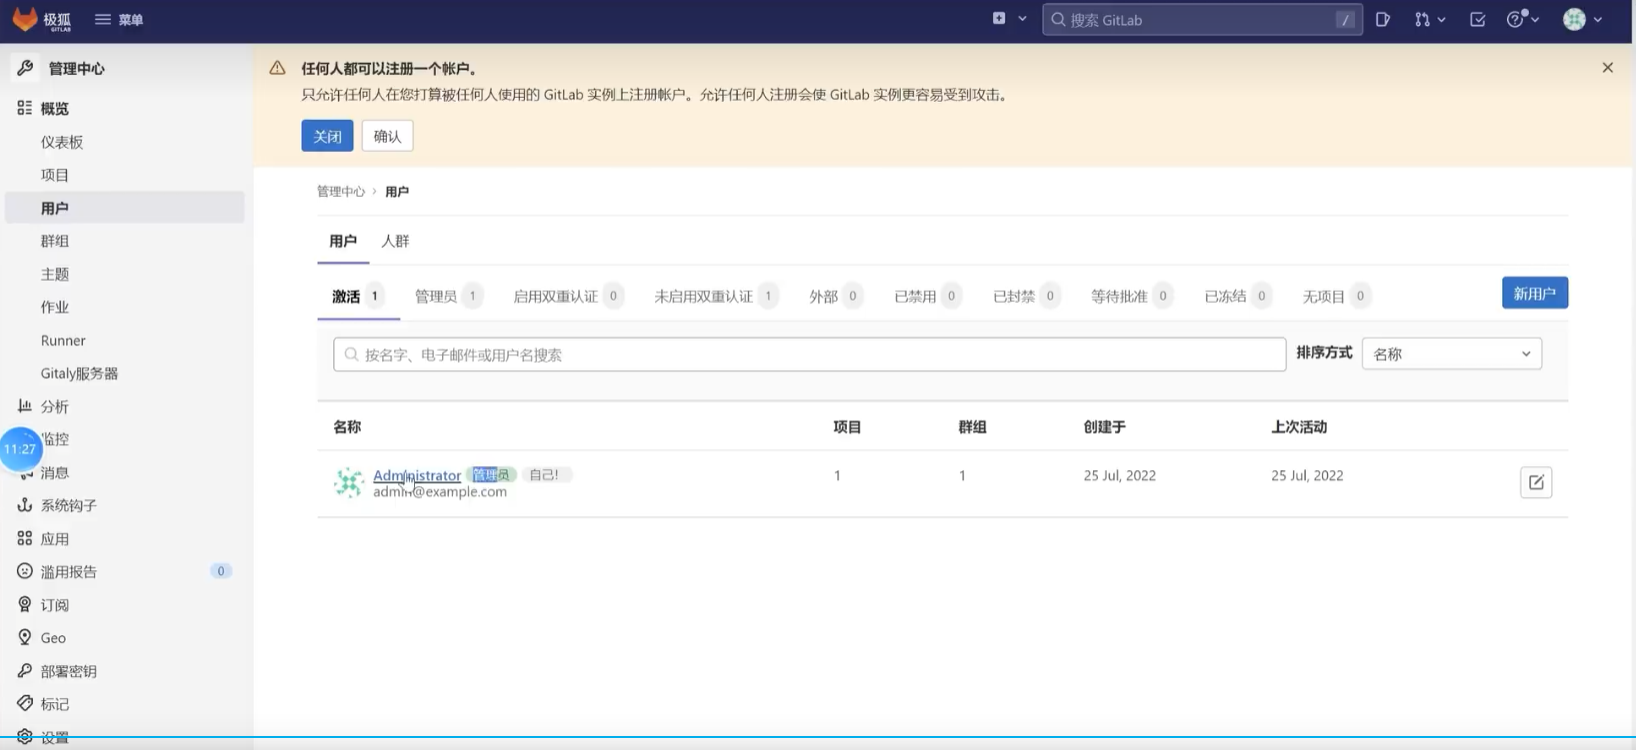Viewport: 1636px width, 750px height.
Task: Select the 已封禁 filter tab
Action: click(x=1026, y=296)
